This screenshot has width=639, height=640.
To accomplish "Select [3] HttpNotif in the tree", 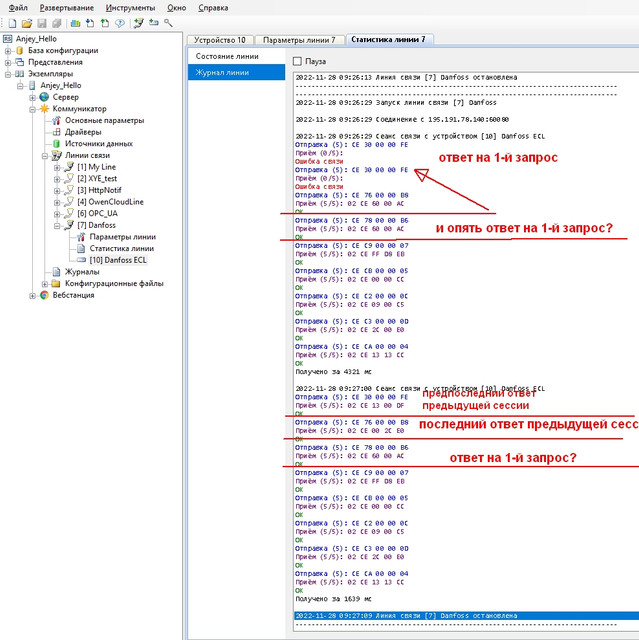I will [x=99, y=190].
